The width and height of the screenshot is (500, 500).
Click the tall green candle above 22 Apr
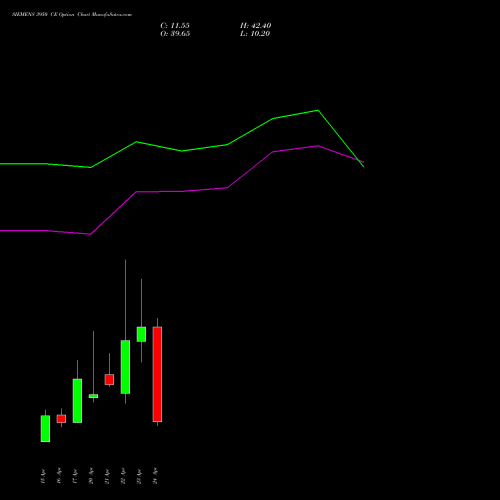125,367
